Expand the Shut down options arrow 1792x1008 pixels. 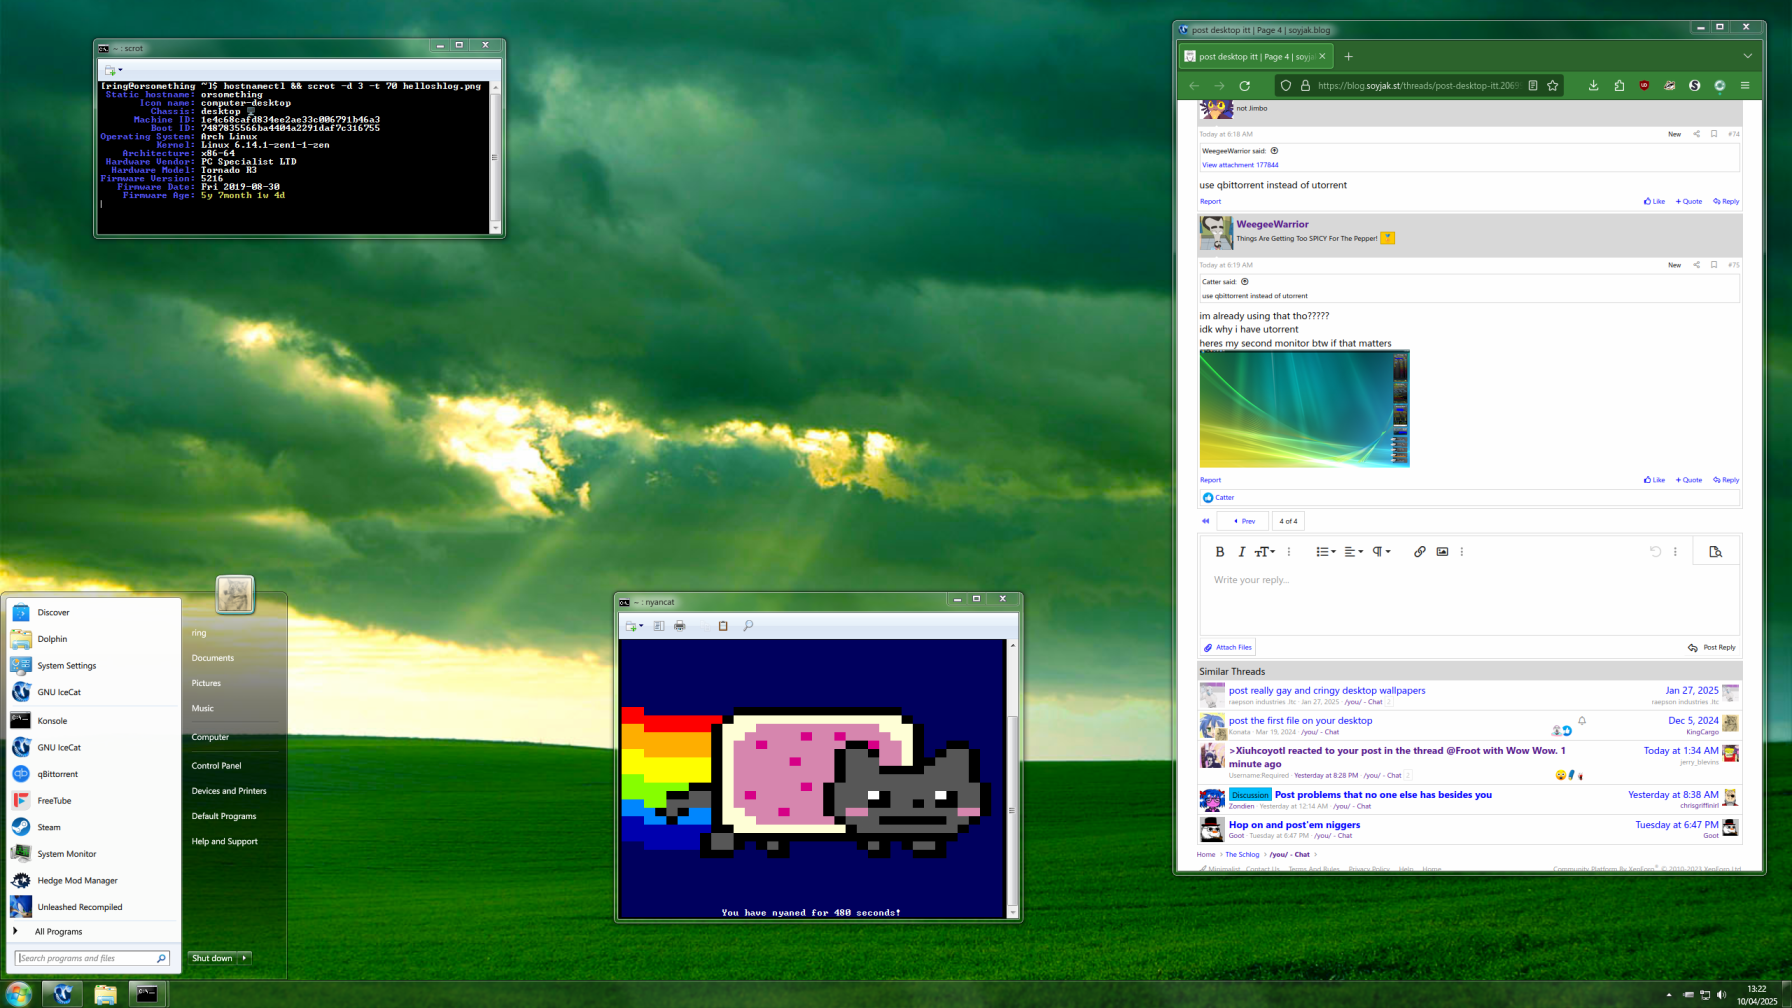[244, 958]
